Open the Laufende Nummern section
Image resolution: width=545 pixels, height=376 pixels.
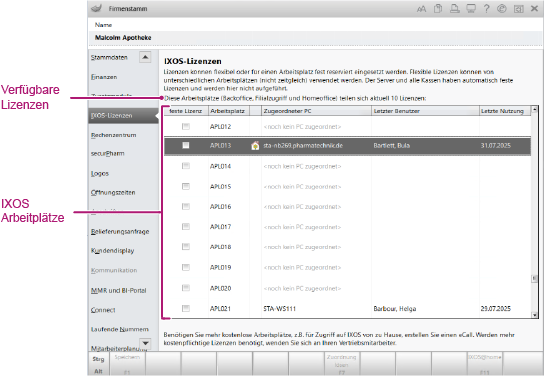click(x=120, y=329)
